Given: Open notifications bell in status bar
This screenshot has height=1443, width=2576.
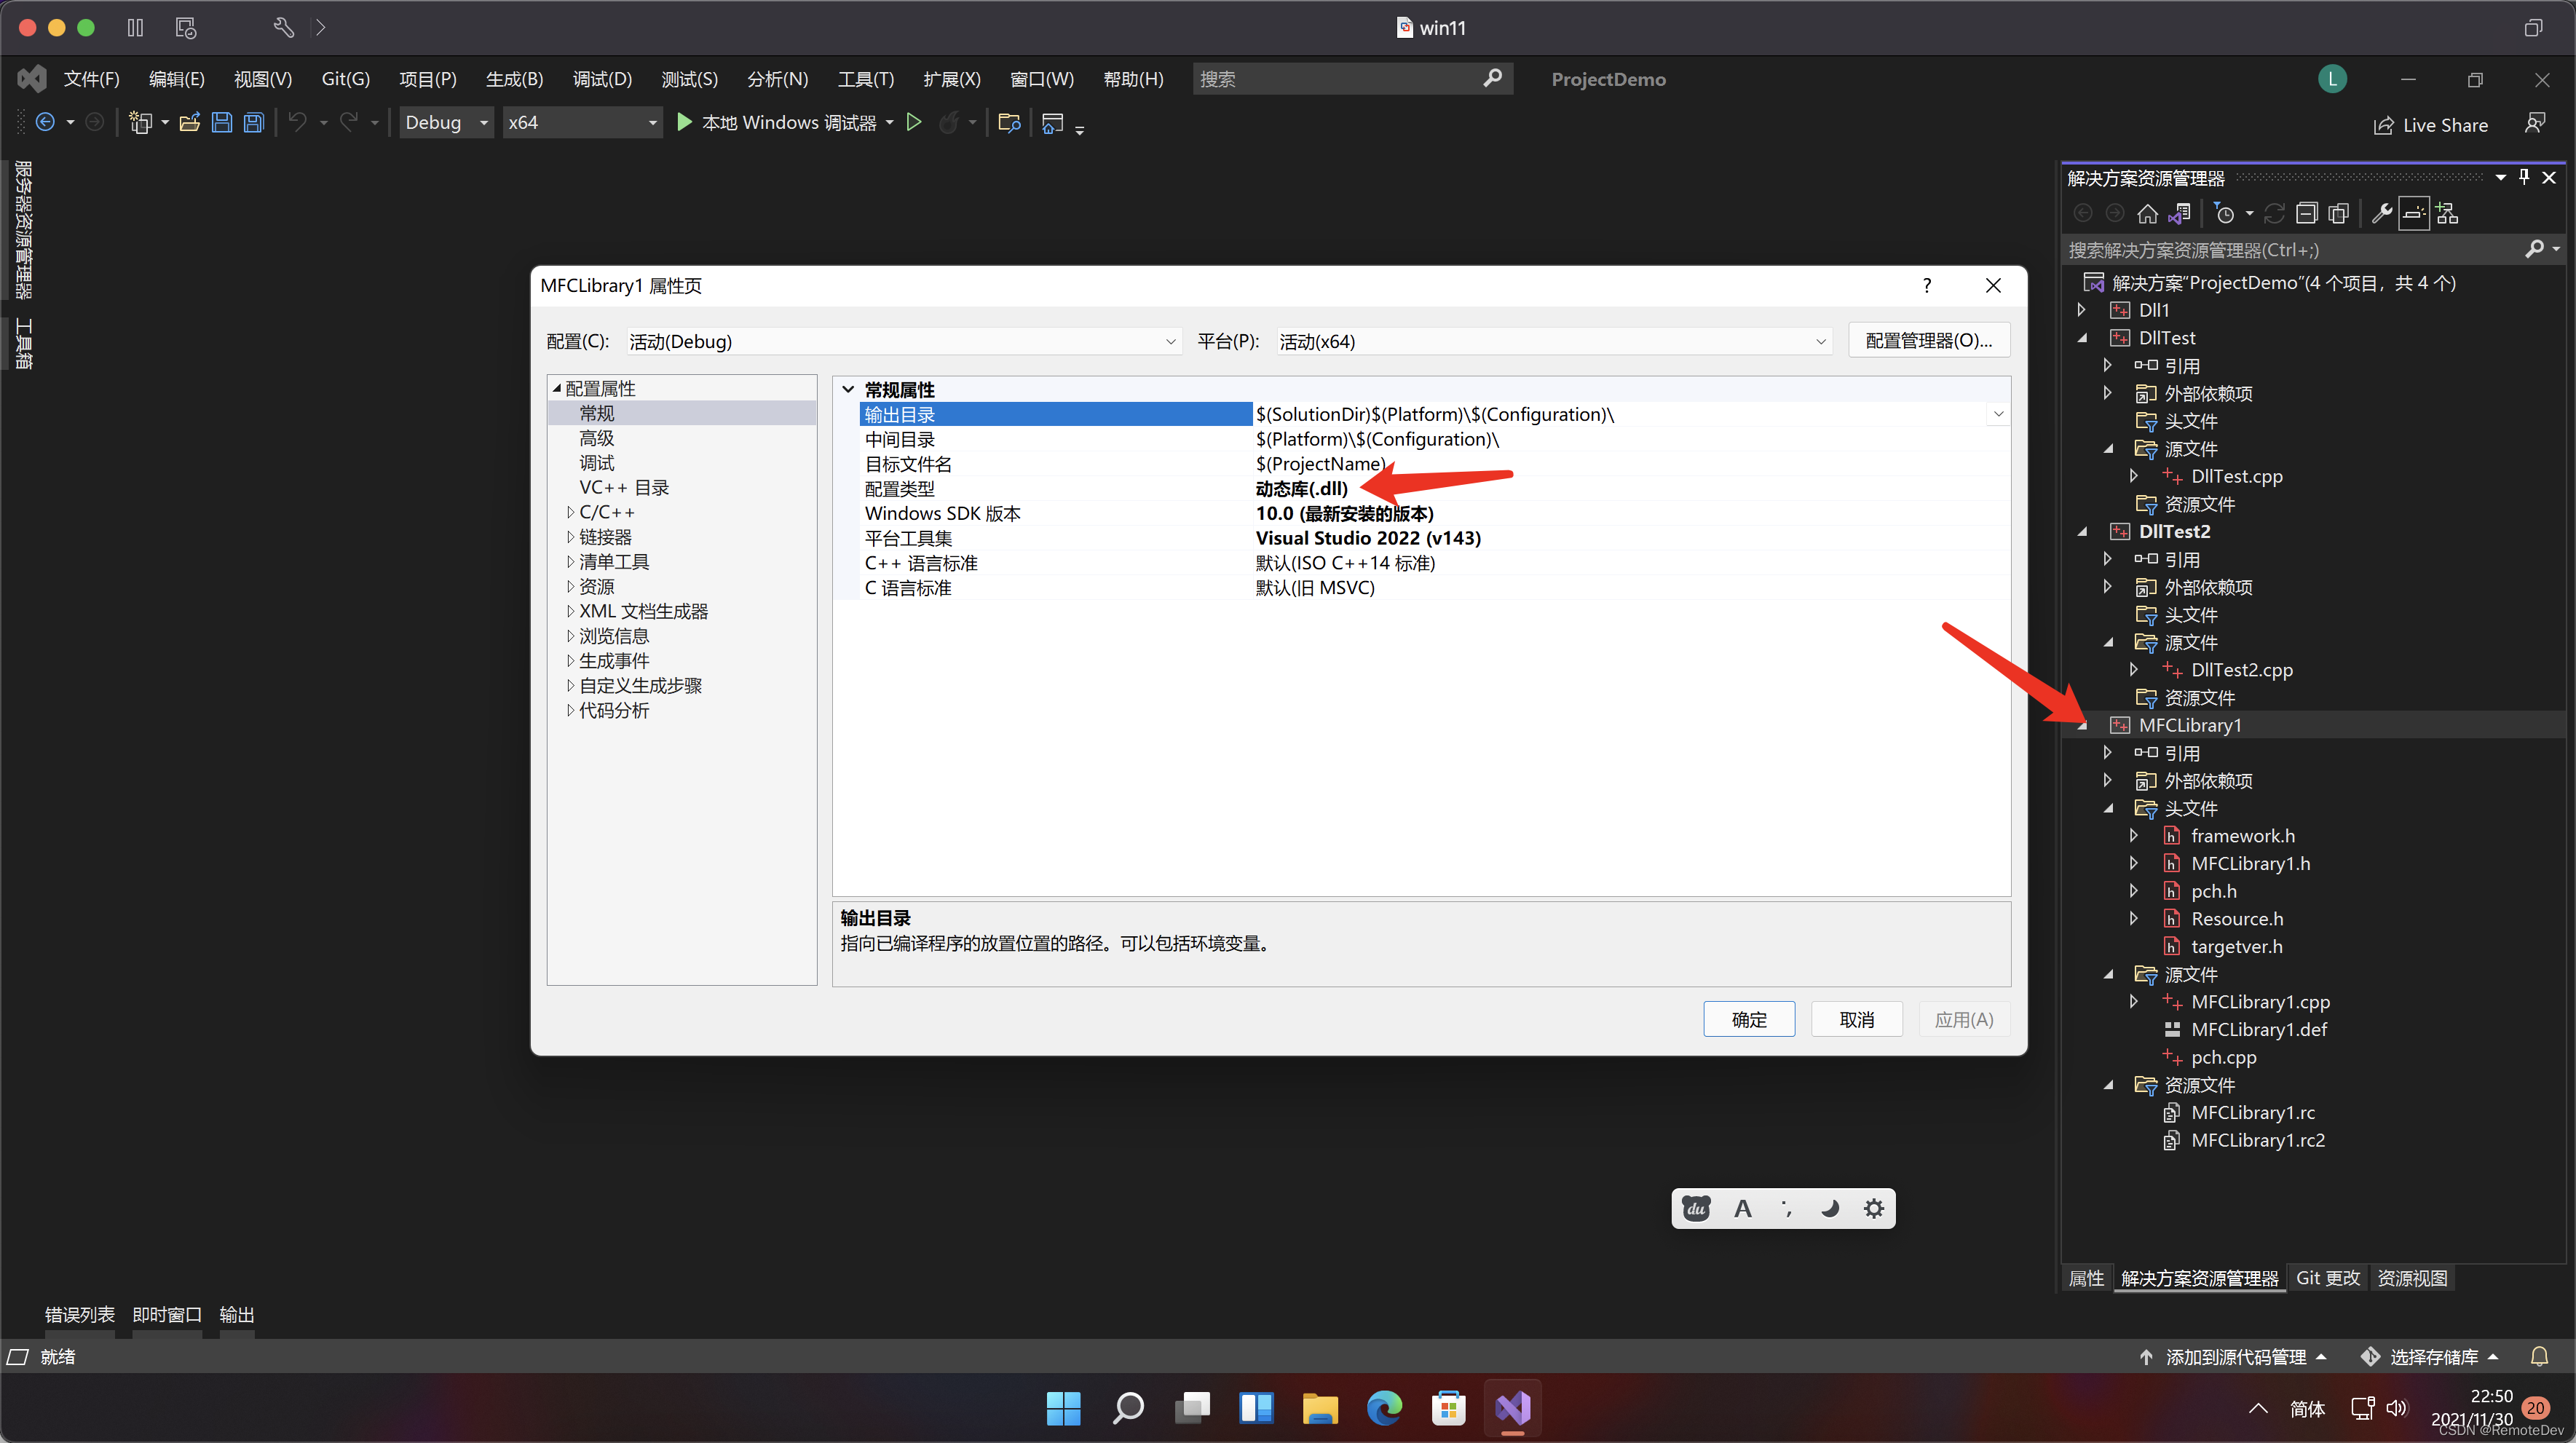Looking at the screenshot, I should (x=2539, y=1357).
